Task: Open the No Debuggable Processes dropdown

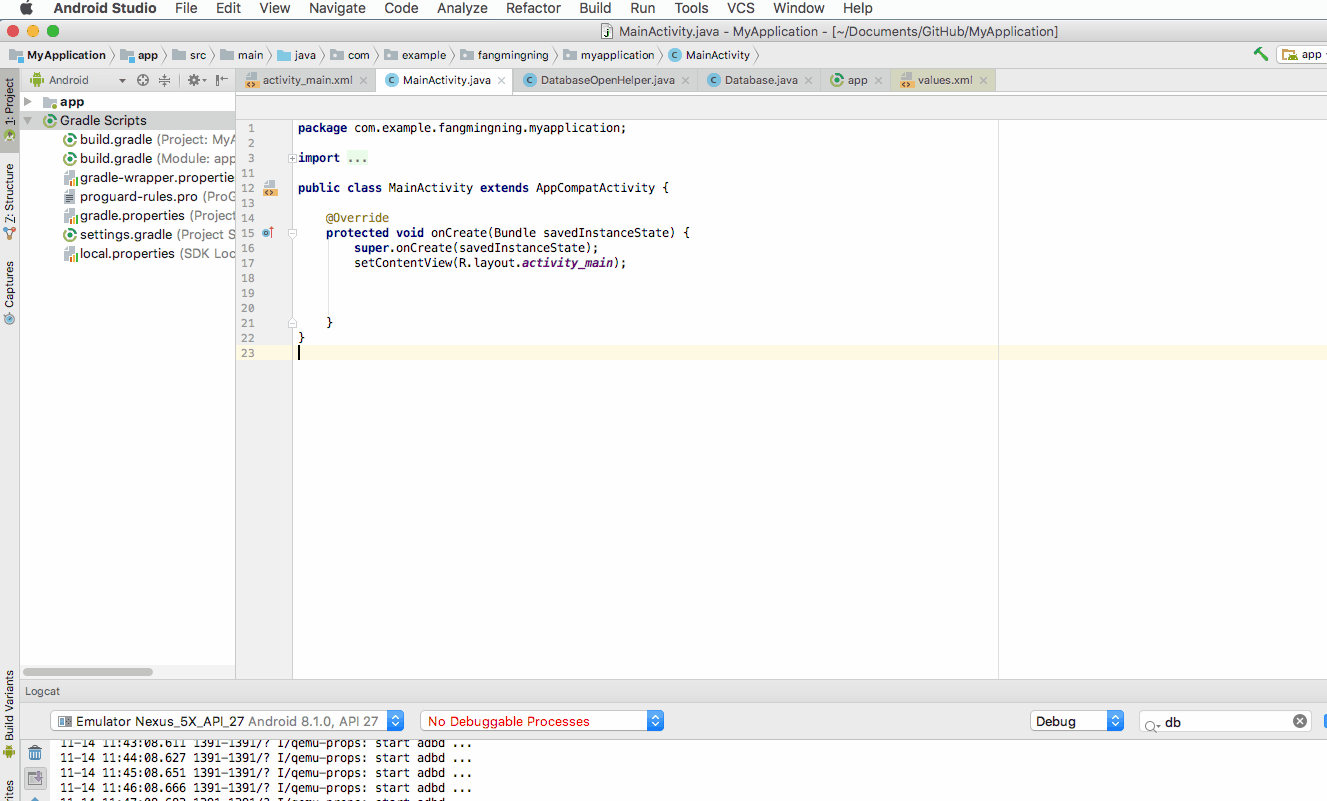Action: (654, 720)
